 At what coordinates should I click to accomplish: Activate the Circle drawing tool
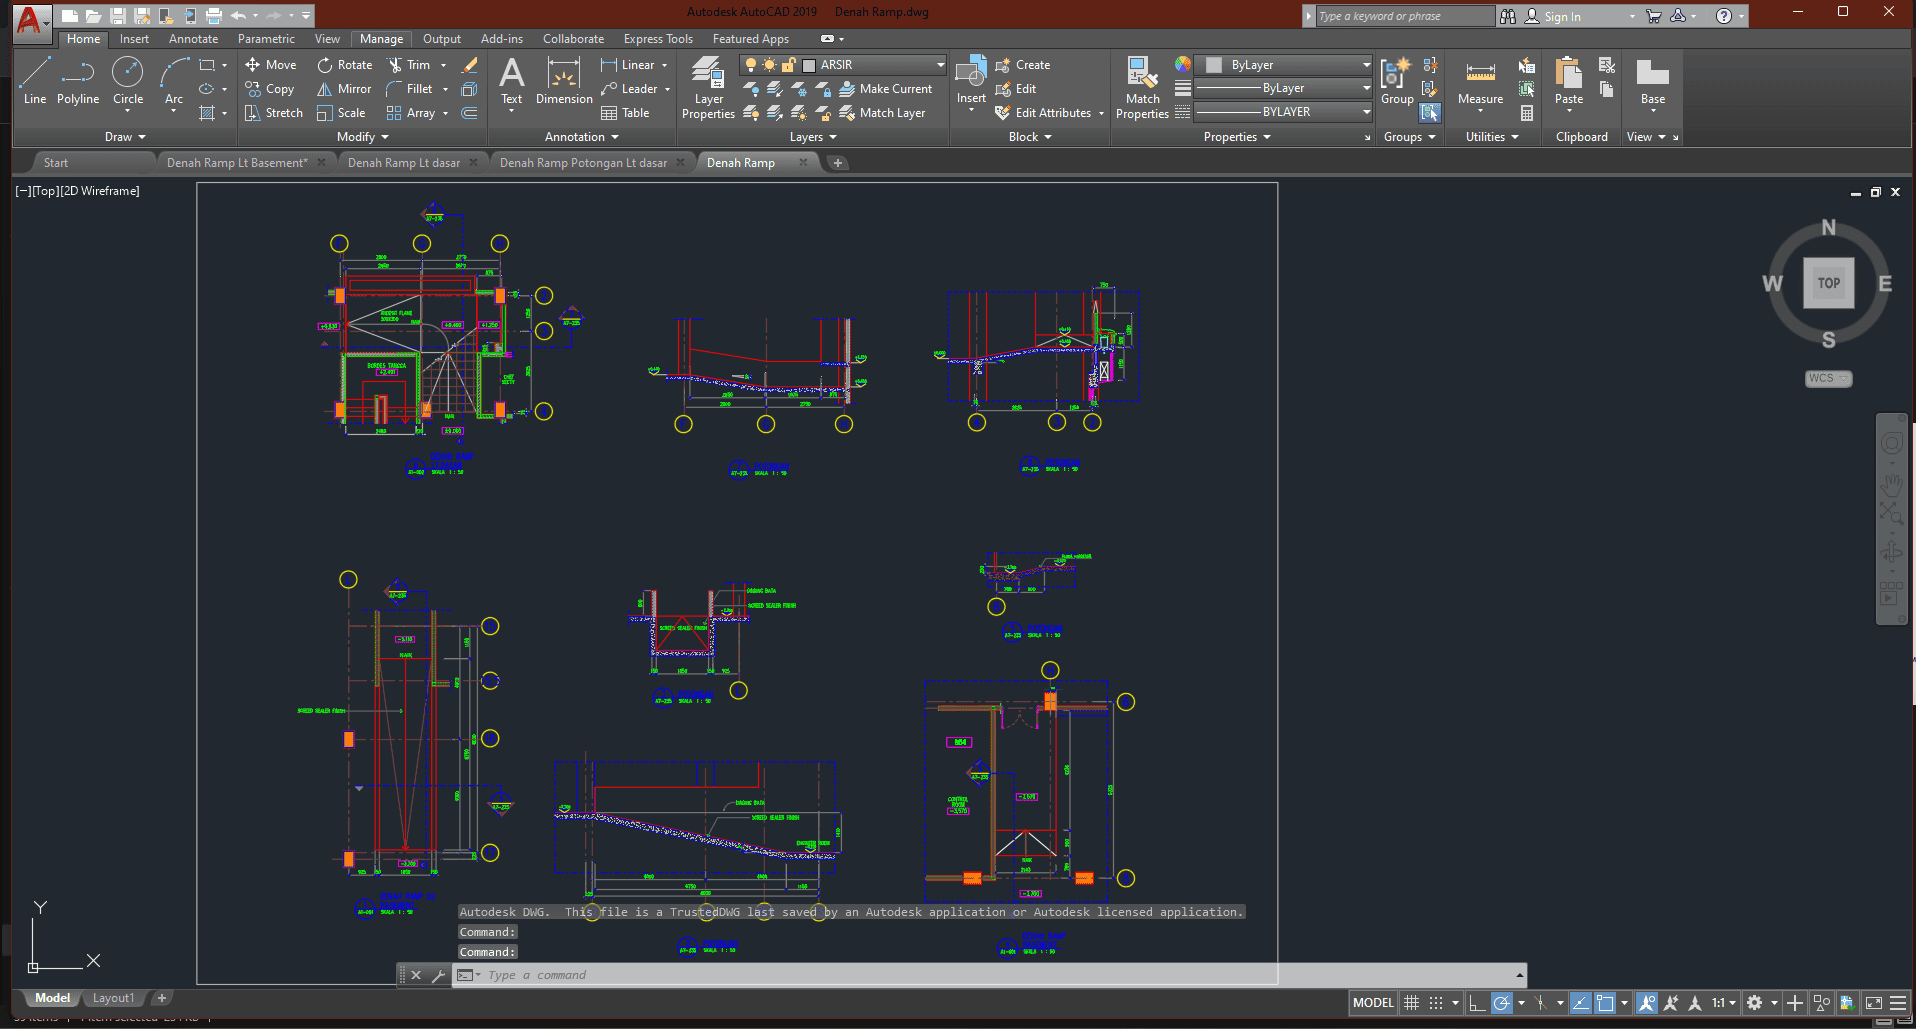(x=127, y=81)
